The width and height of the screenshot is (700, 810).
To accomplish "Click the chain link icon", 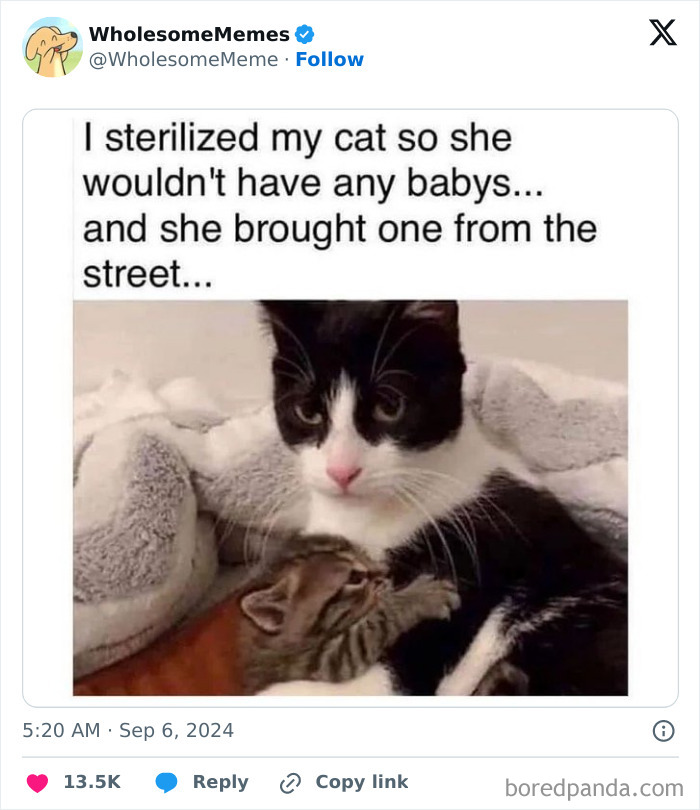I will click(291, 782).
